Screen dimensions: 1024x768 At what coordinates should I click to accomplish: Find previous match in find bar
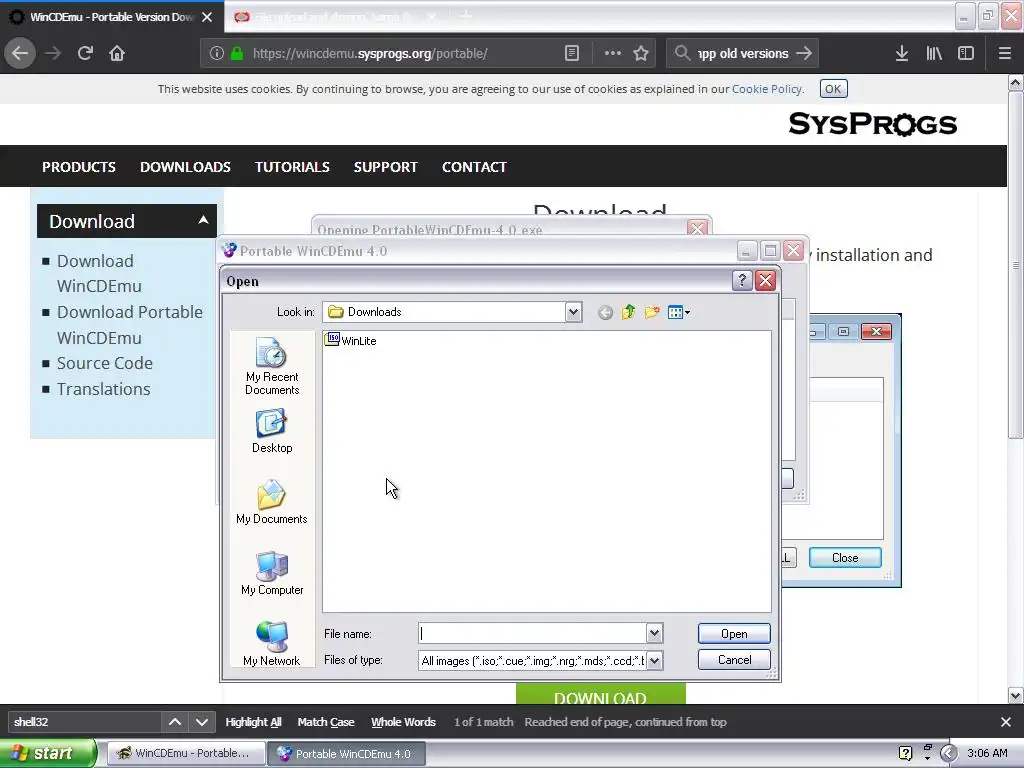175,722
